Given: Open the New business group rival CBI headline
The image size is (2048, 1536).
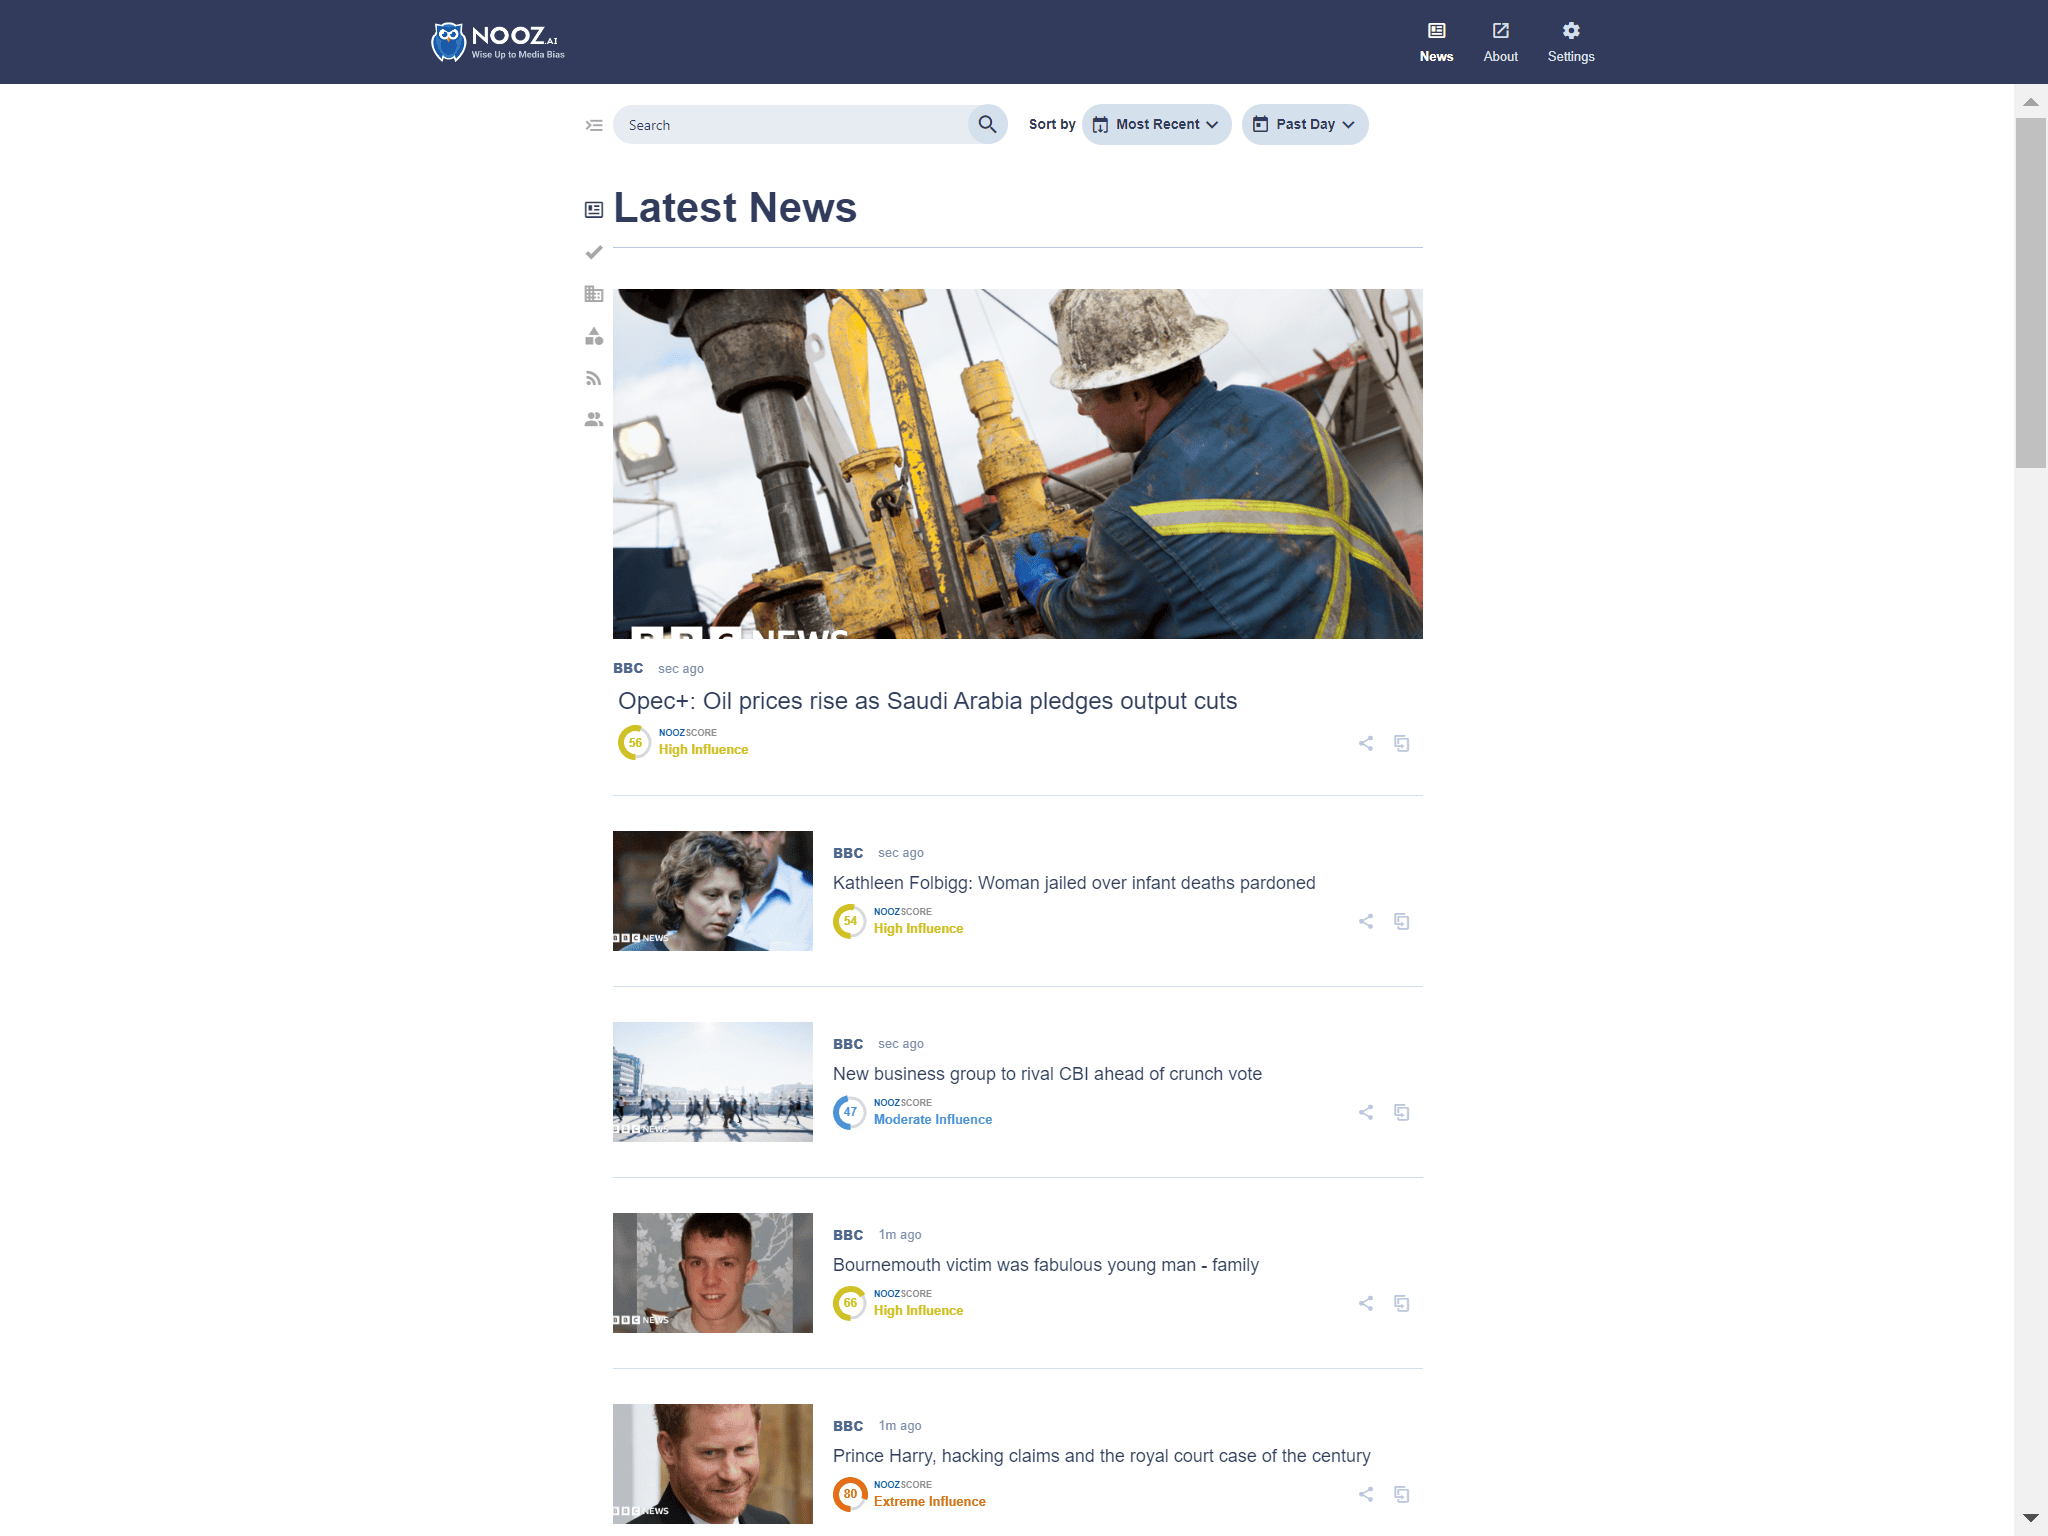Looking at the screenshot, I should pos(1047,1074).
